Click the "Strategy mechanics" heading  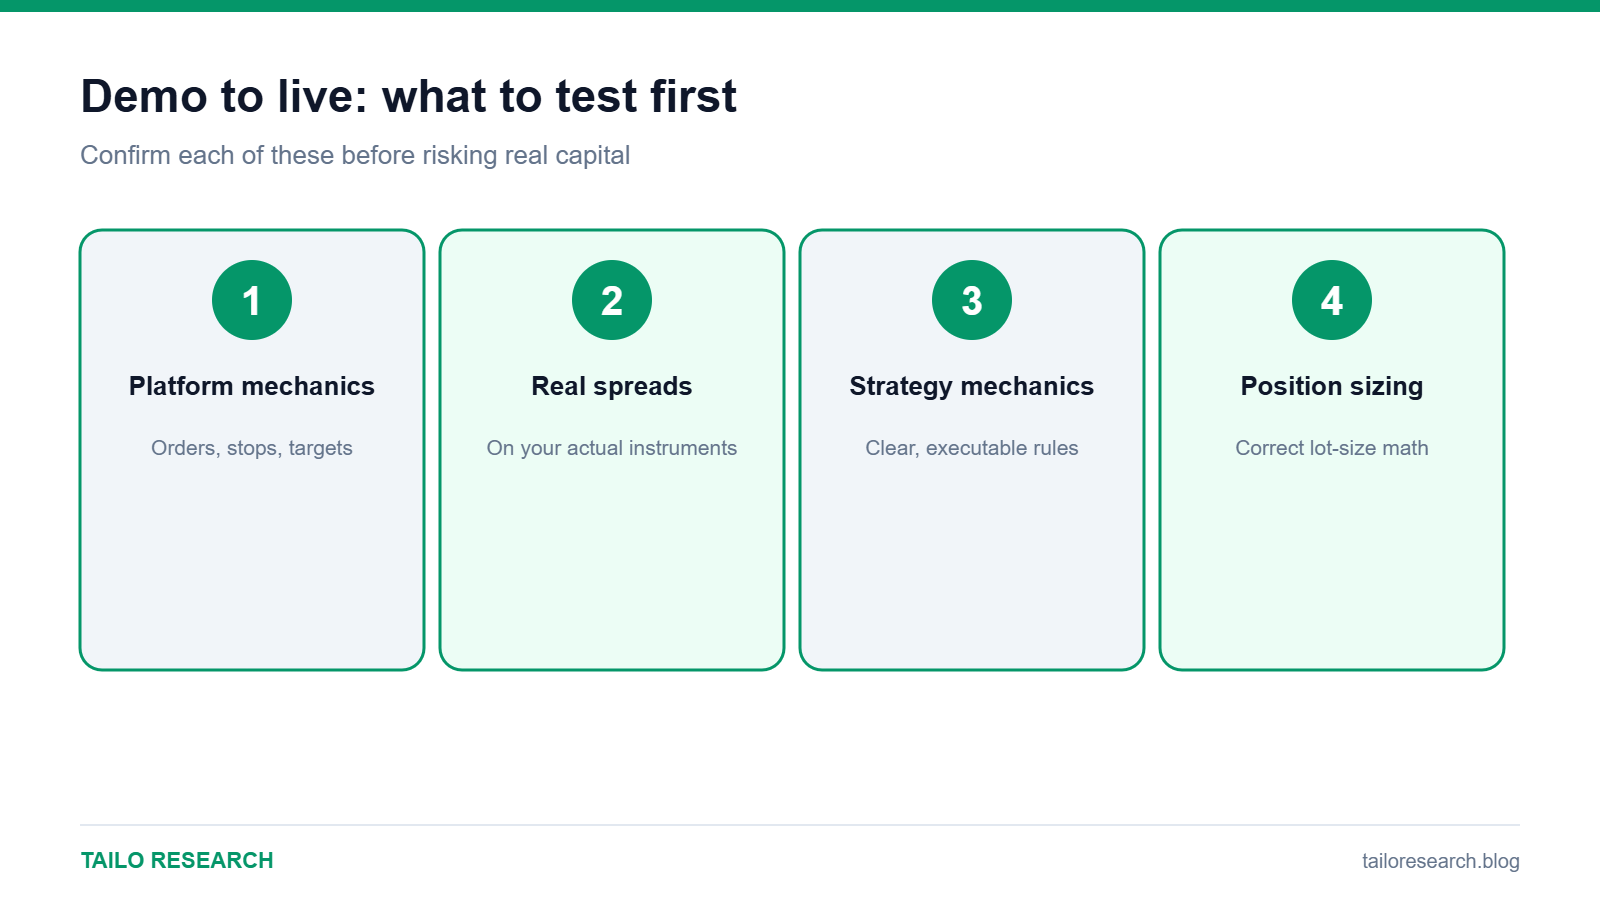pyautogui.click(x=972, y=386)
